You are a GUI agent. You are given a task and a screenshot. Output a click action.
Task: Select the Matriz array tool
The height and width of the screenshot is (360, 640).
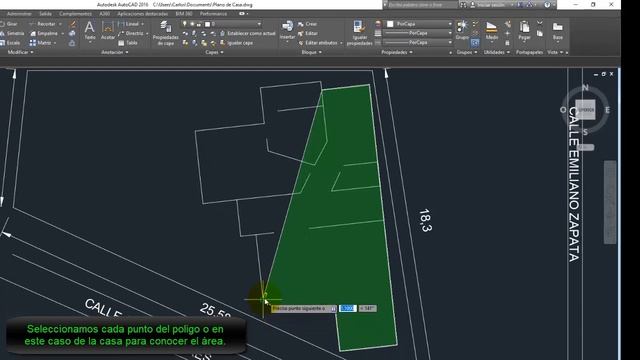point(40,43)
